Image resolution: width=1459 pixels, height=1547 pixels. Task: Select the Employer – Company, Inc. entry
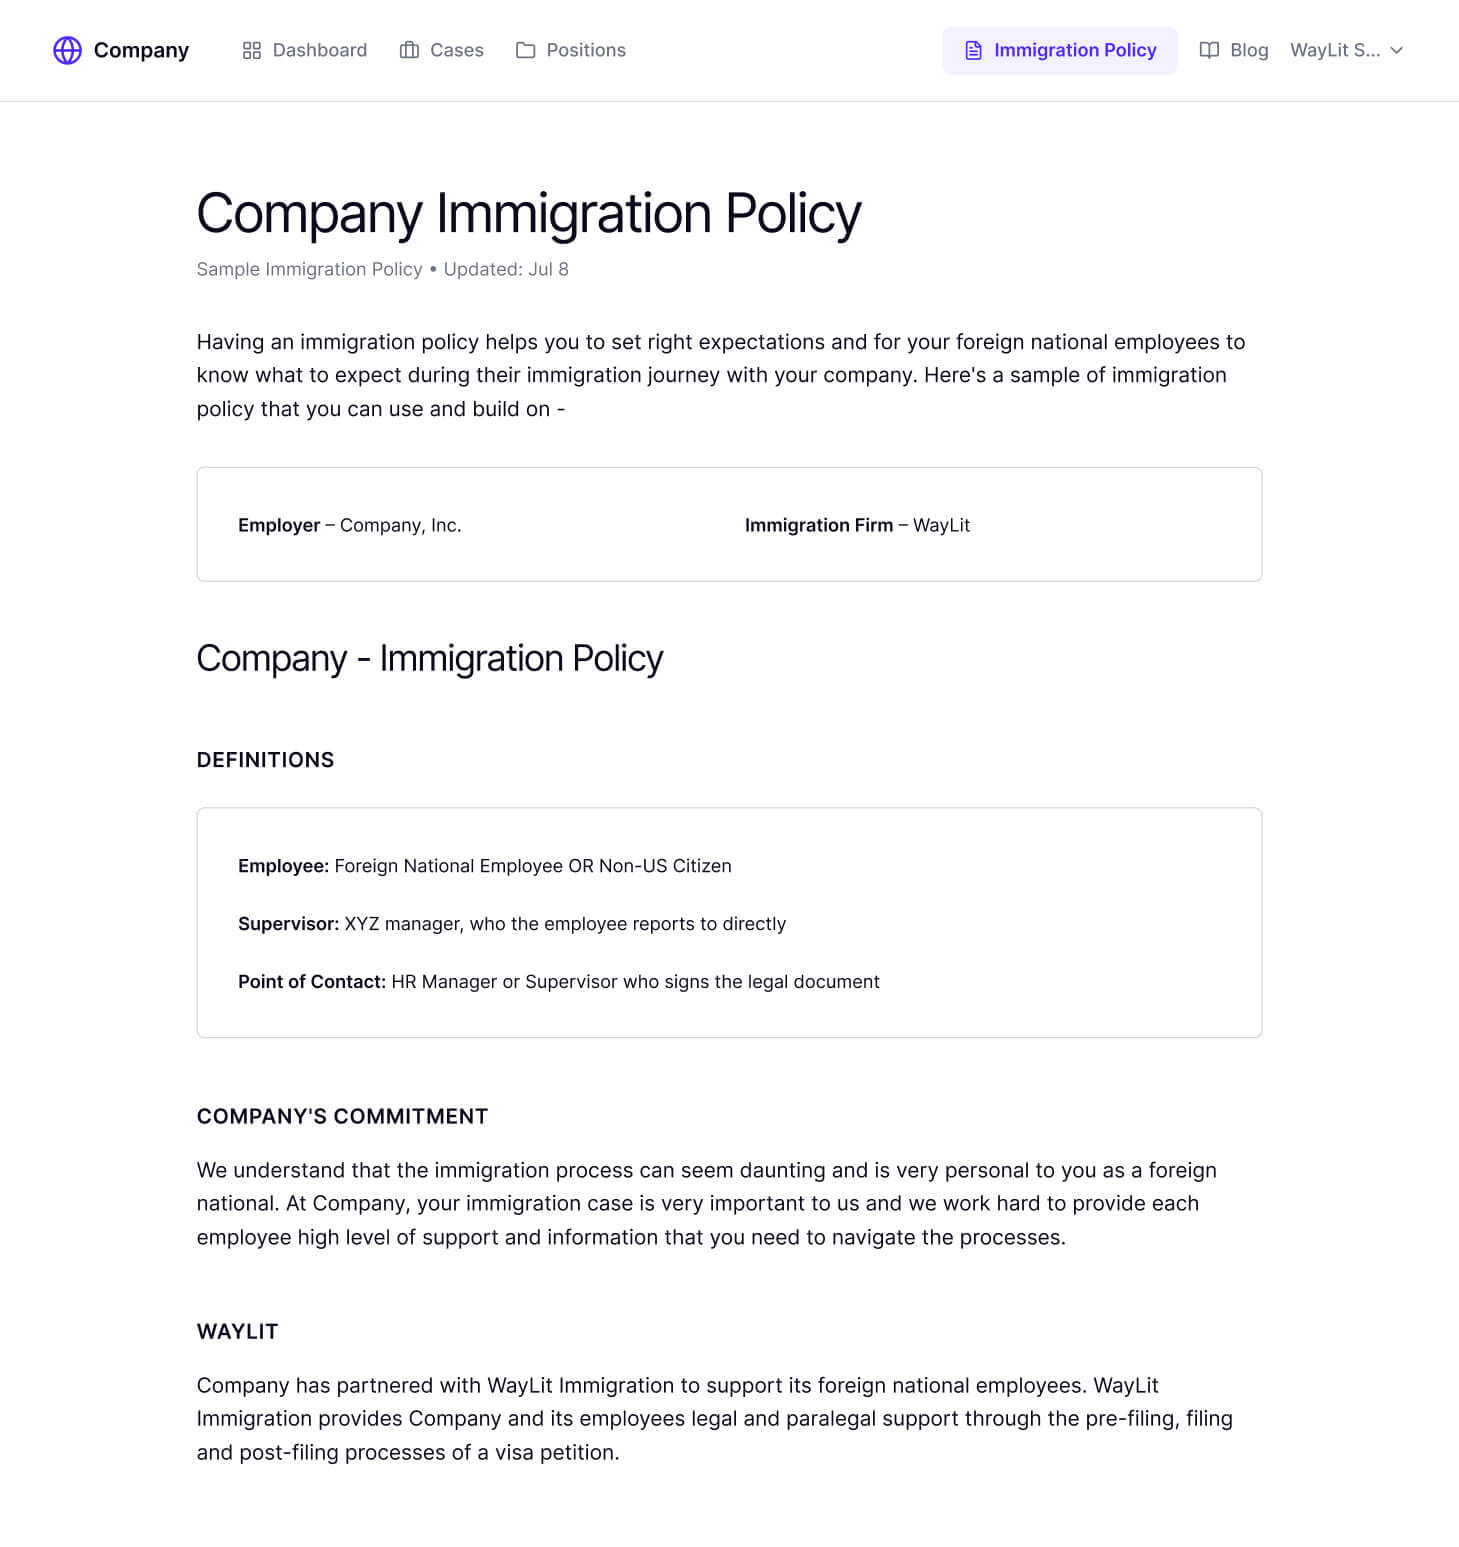coord(350,524)
